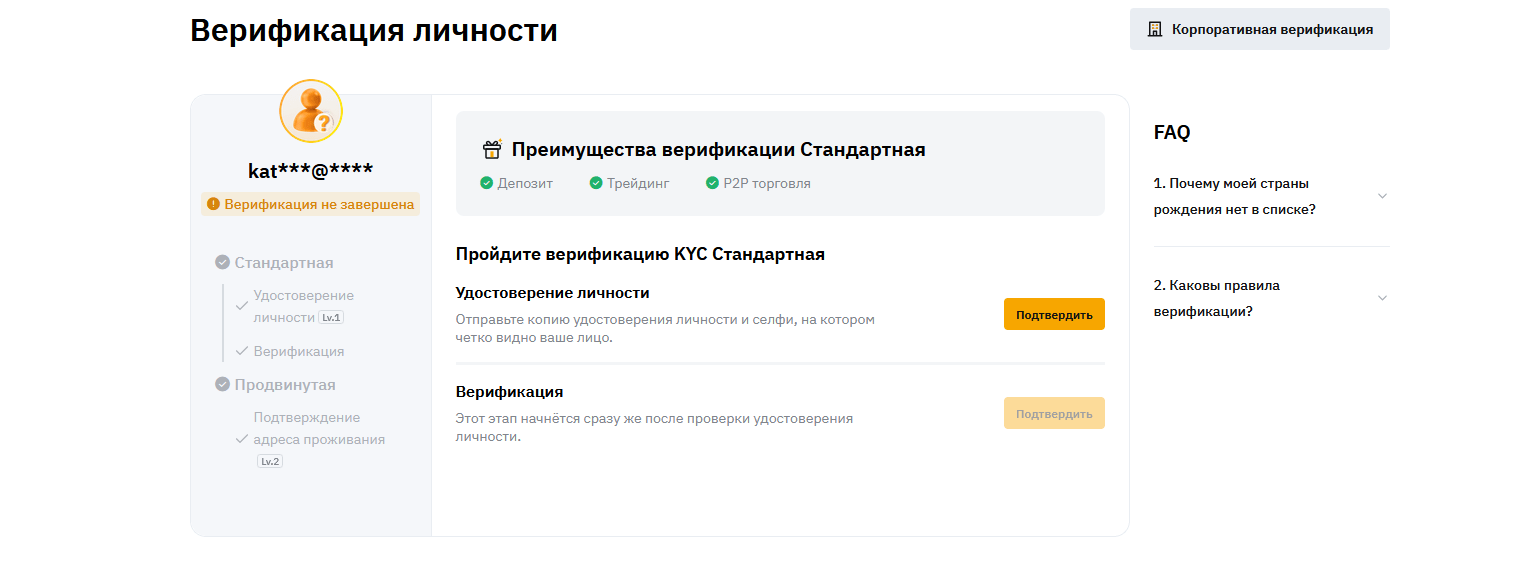The width and height of the screenshot is (1539, 562).
Task: Click the gray check icon beside Продвинутая
Action: pyautogui.click(x=222, y=384)
